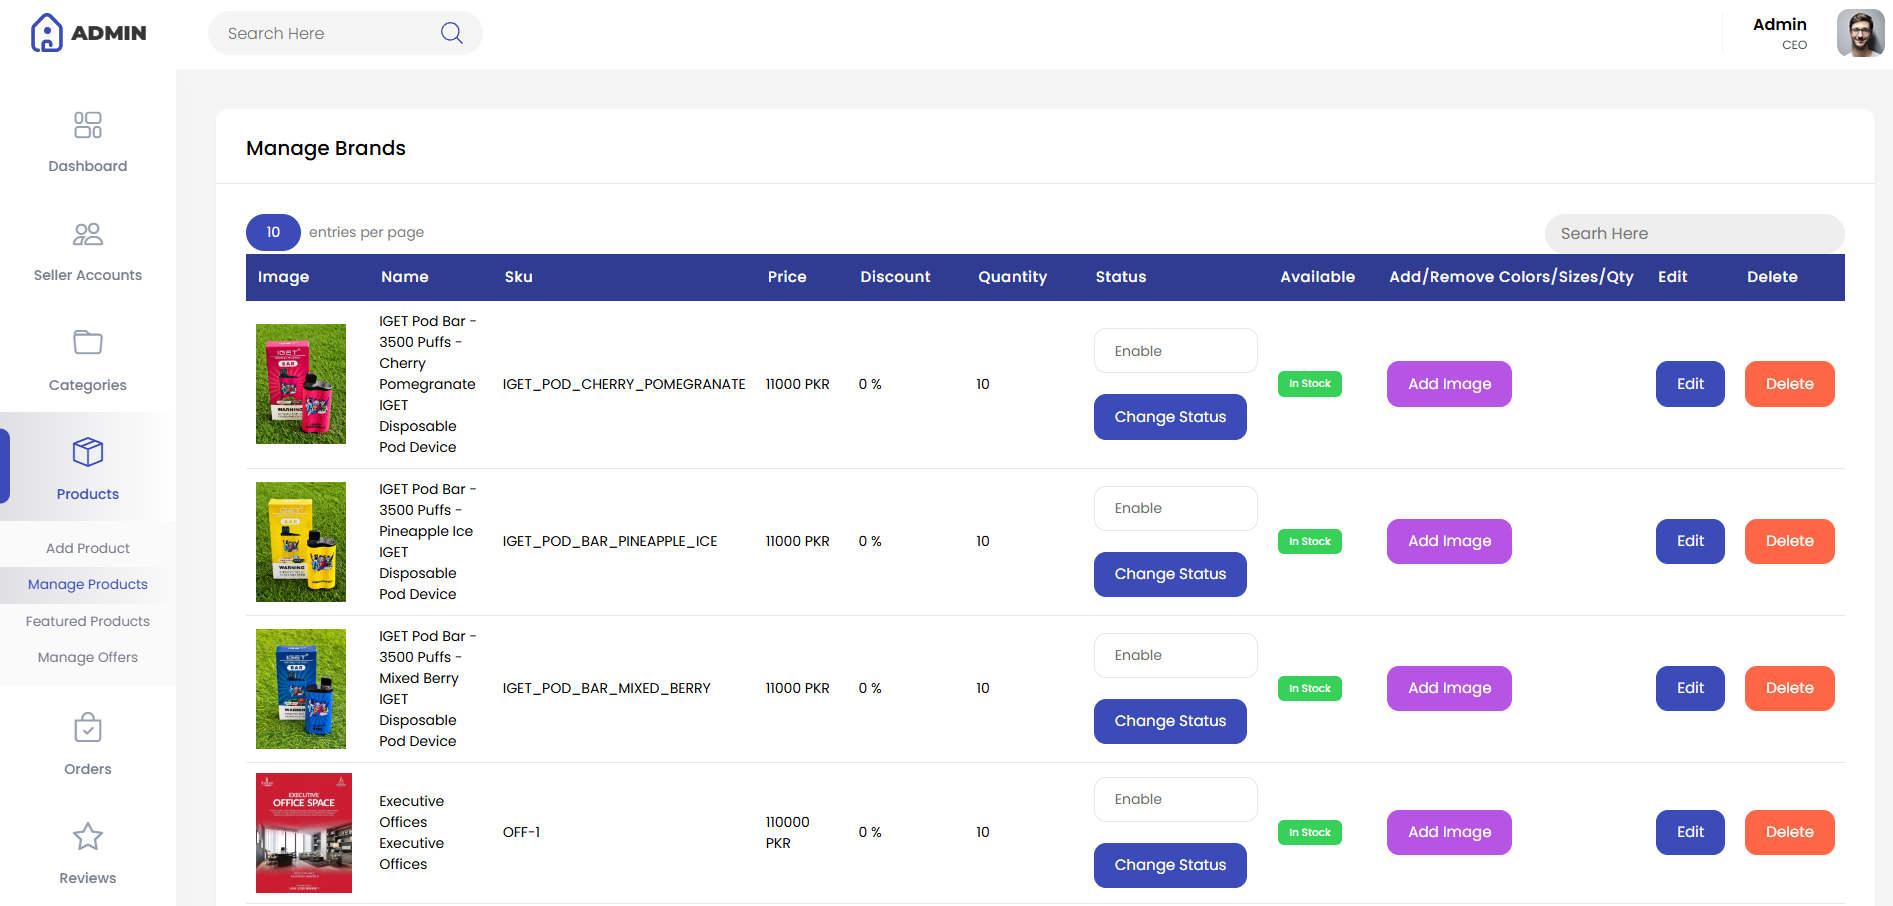Delete the Mixed Berry product

click(1790, 688)
